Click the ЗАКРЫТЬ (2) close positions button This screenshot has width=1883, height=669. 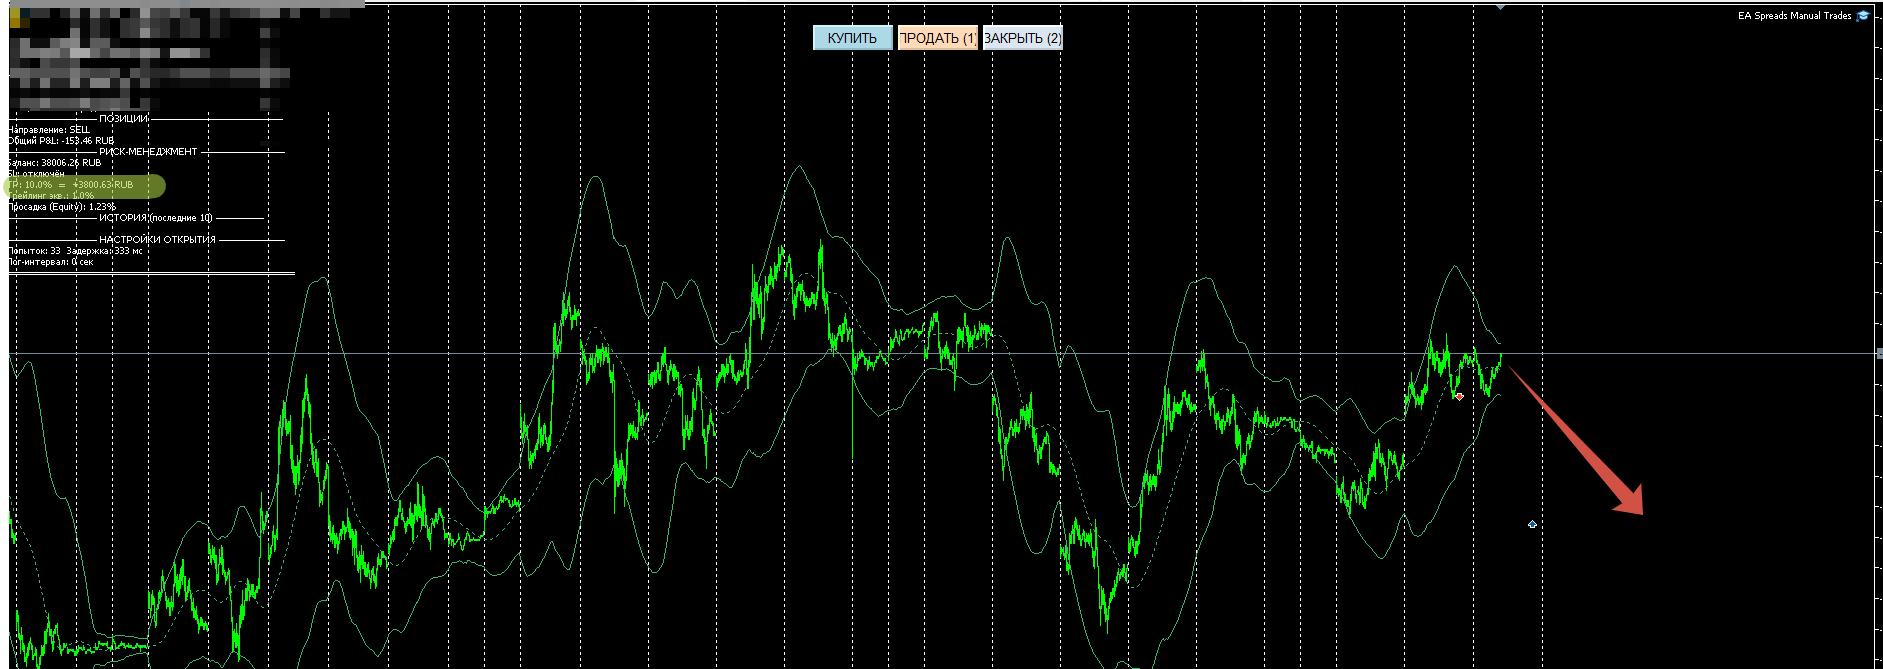(x=1022, y=38)
